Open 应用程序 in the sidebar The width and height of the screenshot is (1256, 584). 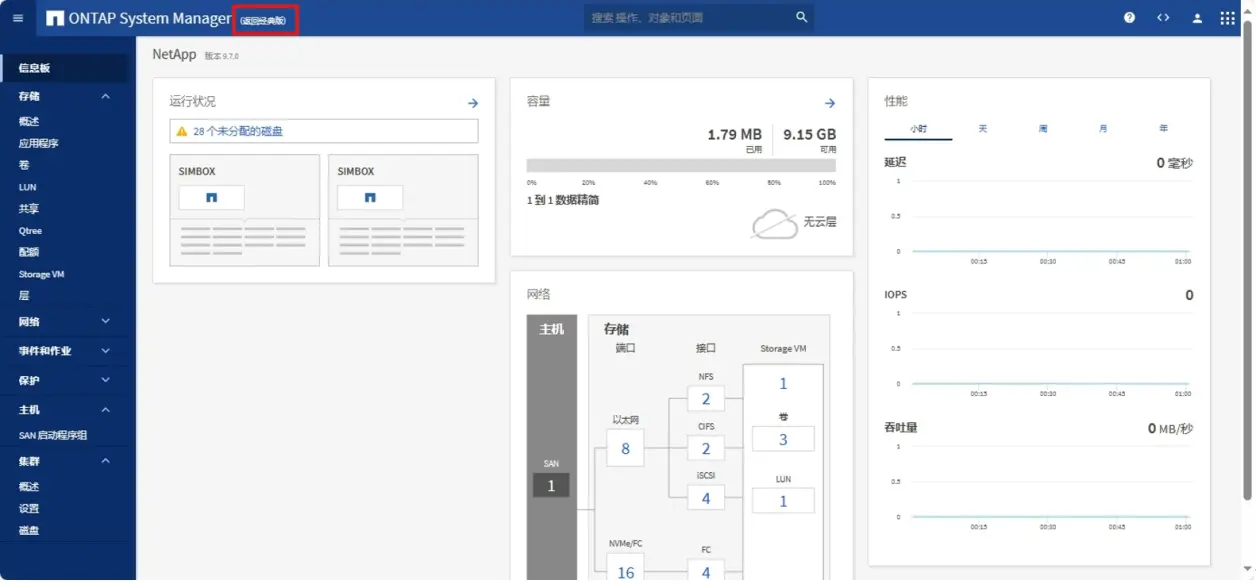click(x=39, y=143)
